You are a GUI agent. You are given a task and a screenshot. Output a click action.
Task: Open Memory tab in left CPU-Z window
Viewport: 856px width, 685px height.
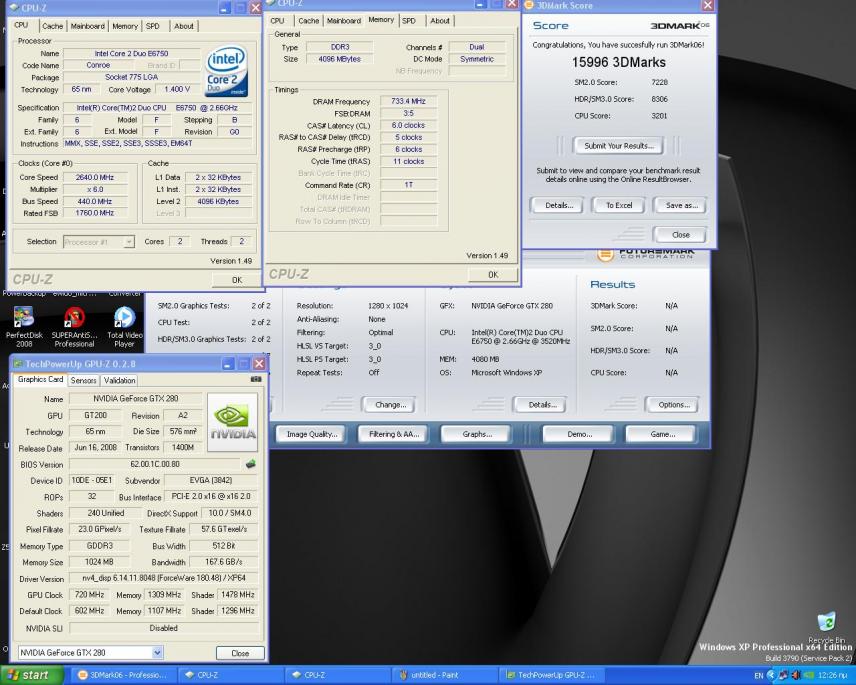[x=125, y=26]
